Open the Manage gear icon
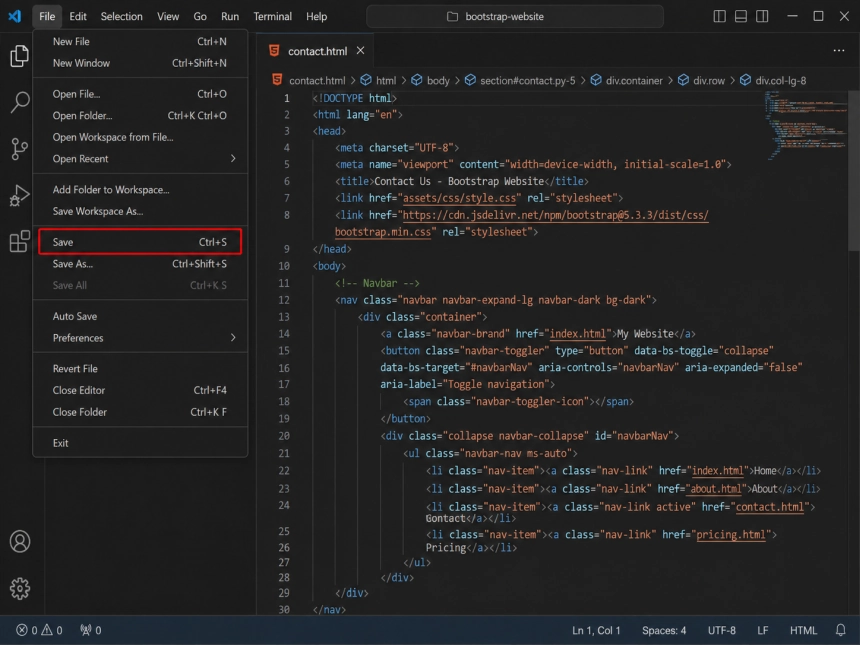This screenshot has width=860, height=645. [20, 588]
